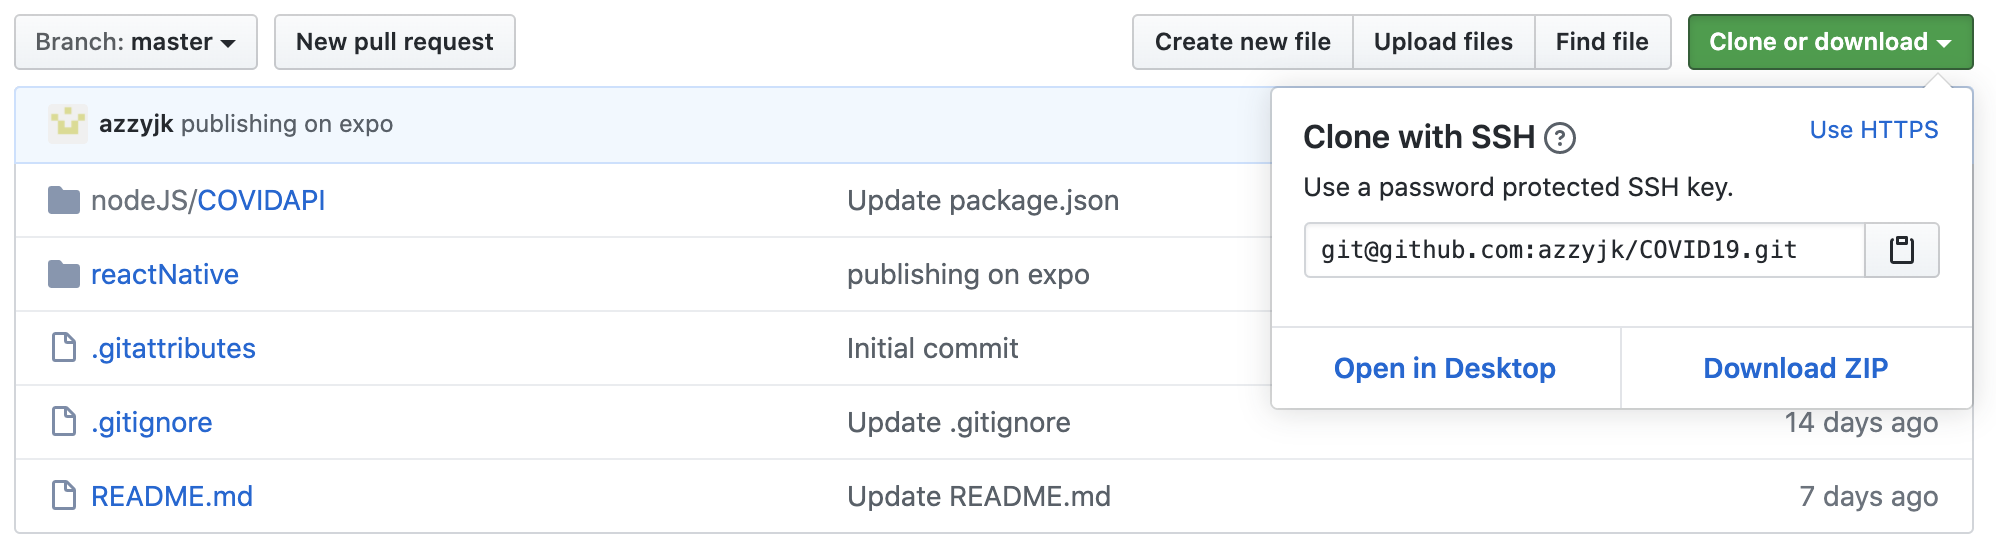Click the .gitignore file icon

coord(64,422)
